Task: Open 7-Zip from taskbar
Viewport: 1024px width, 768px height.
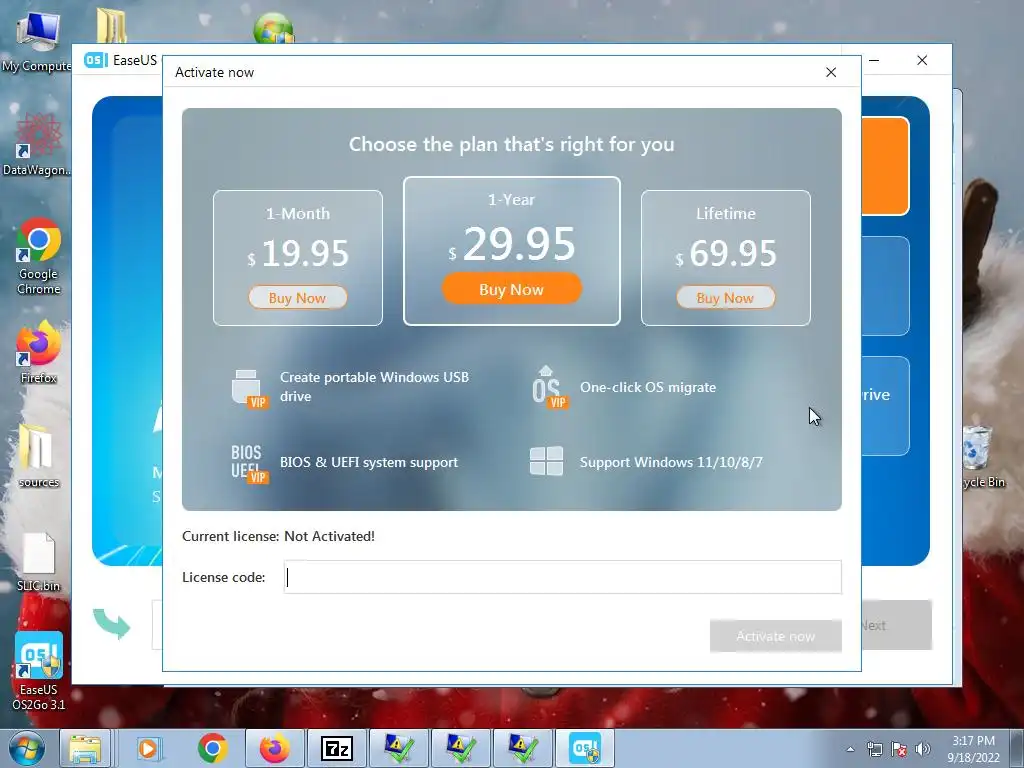Action: (336, 748)
